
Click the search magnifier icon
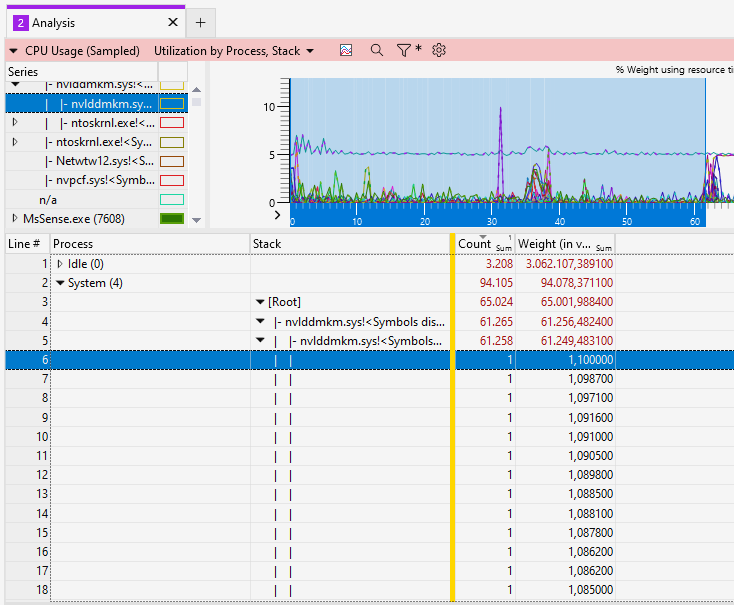point(376,50)
